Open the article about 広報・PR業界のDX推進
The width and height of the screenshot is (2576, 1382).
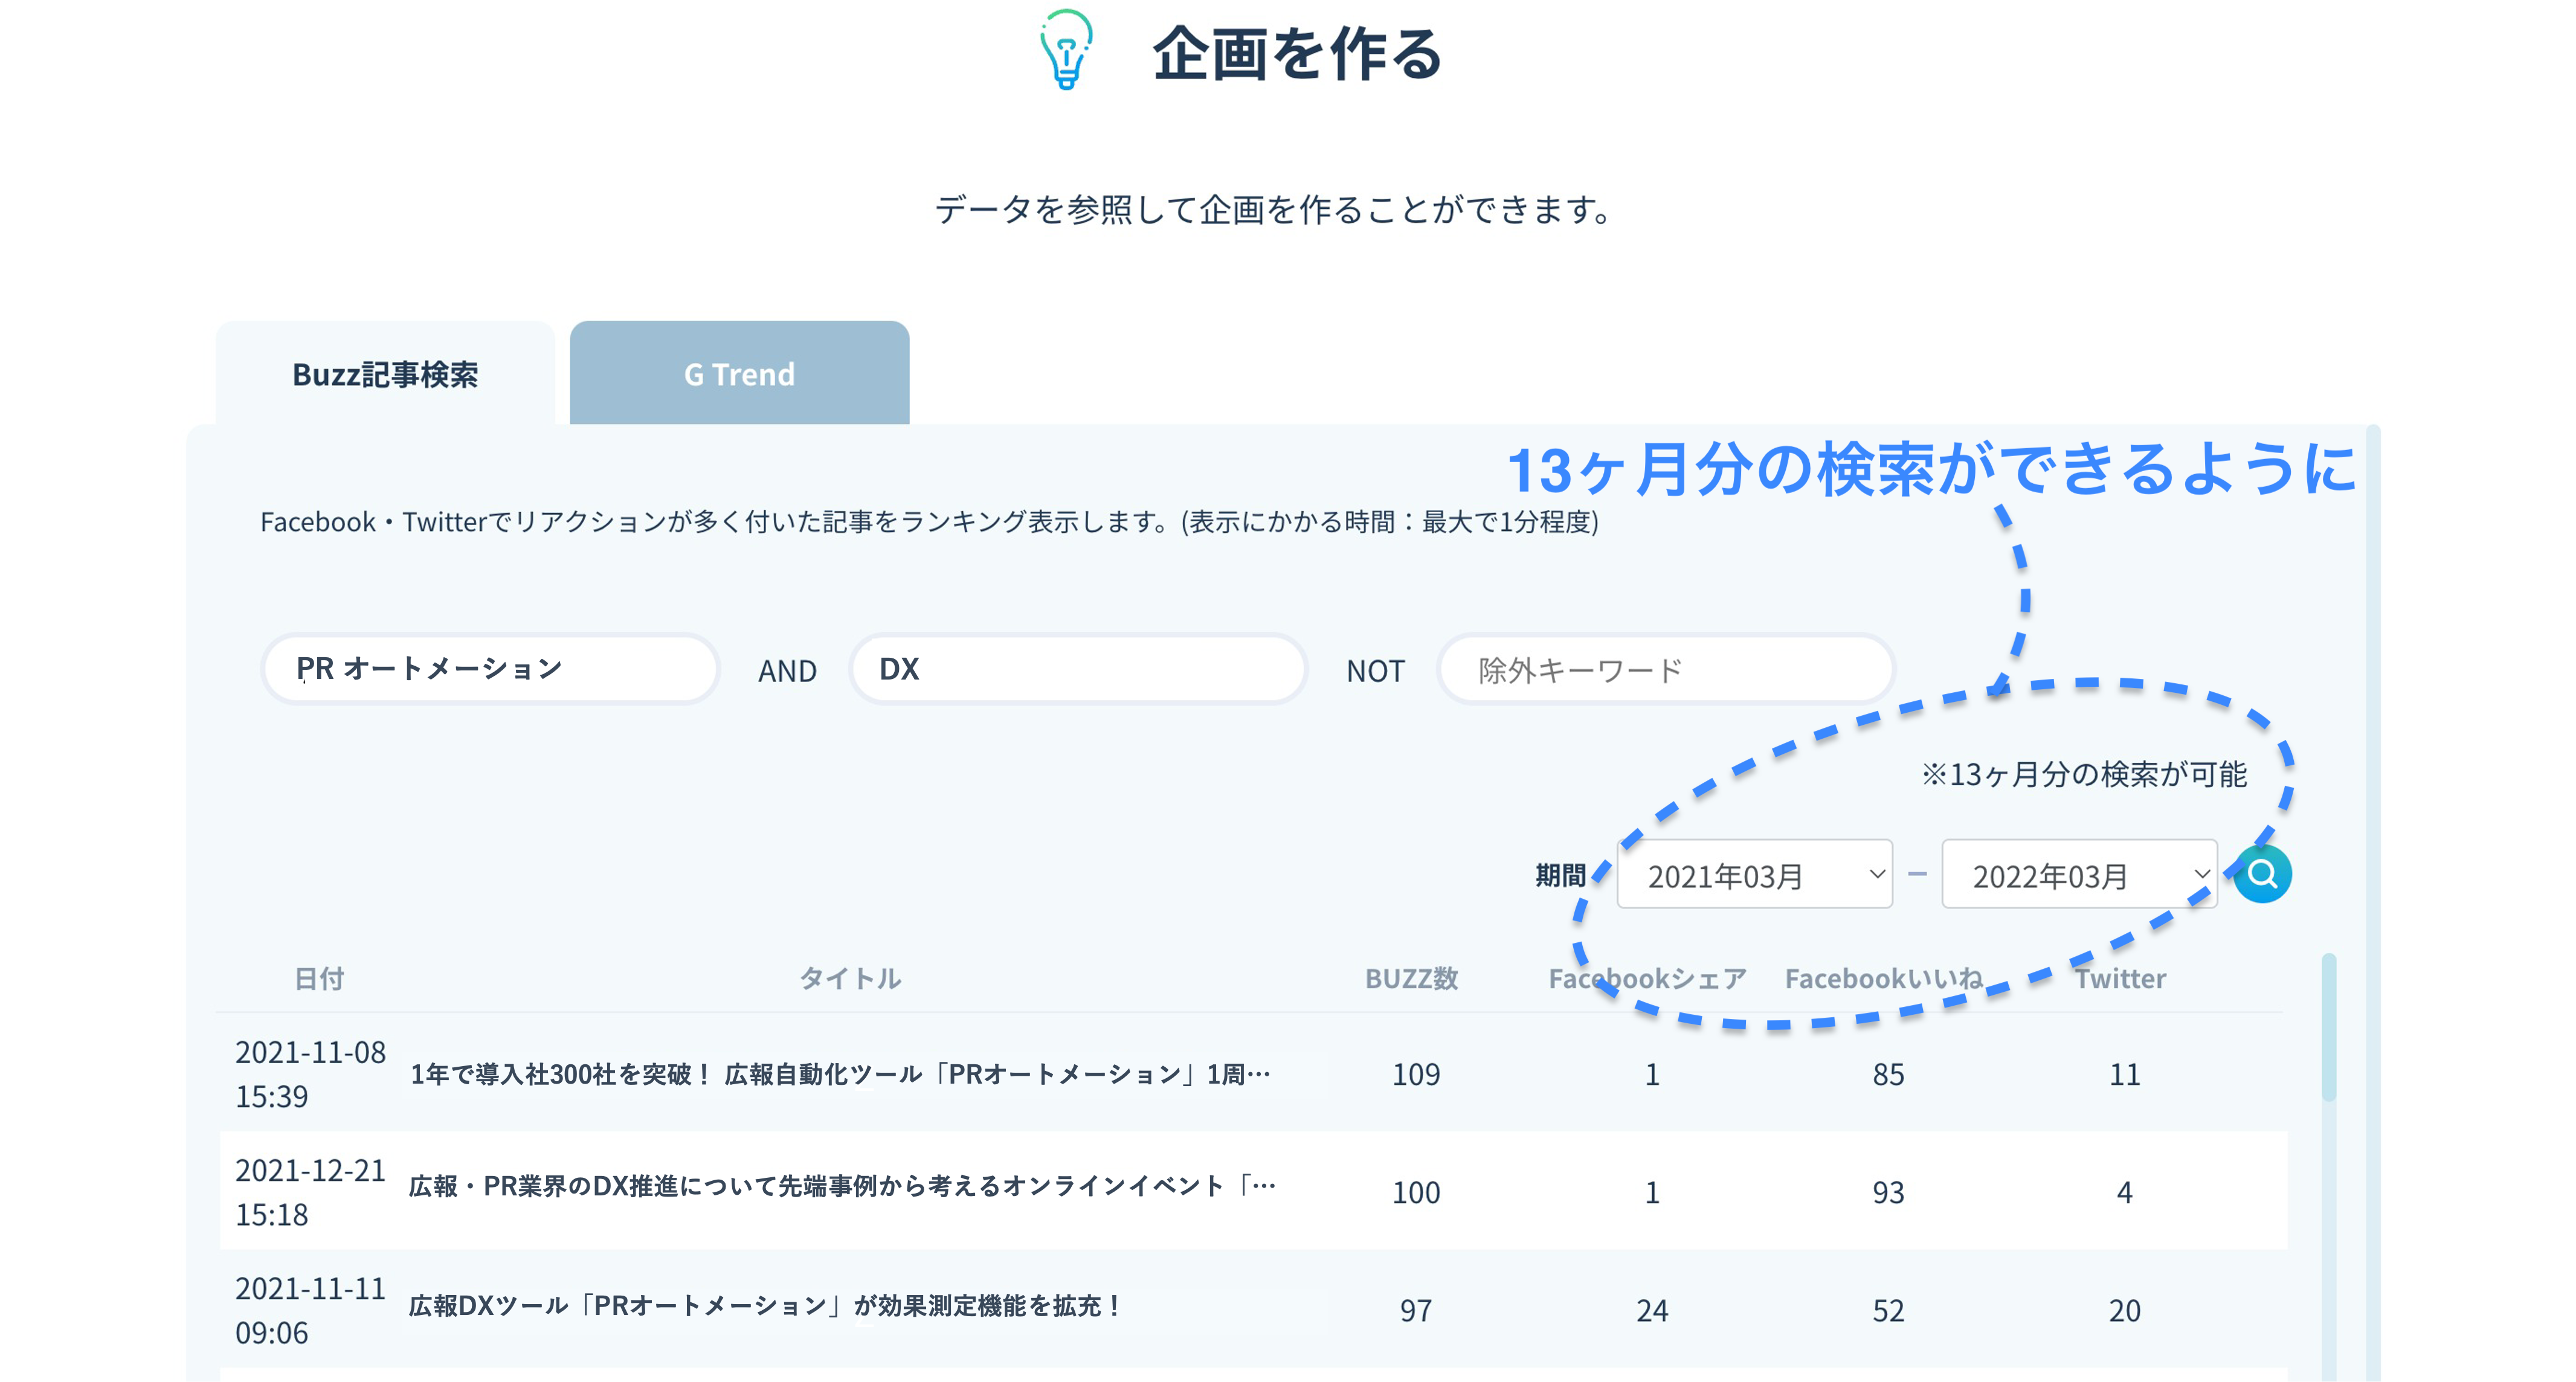842,1187
